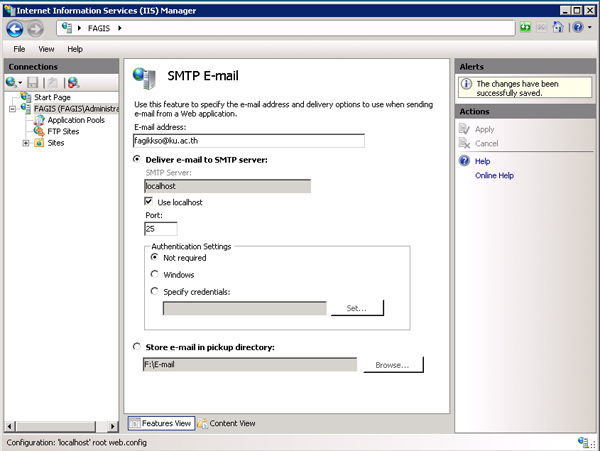The image size is (600, 451).
Task: Click the Cancel action icon
Action: click(x=464, y=143)
